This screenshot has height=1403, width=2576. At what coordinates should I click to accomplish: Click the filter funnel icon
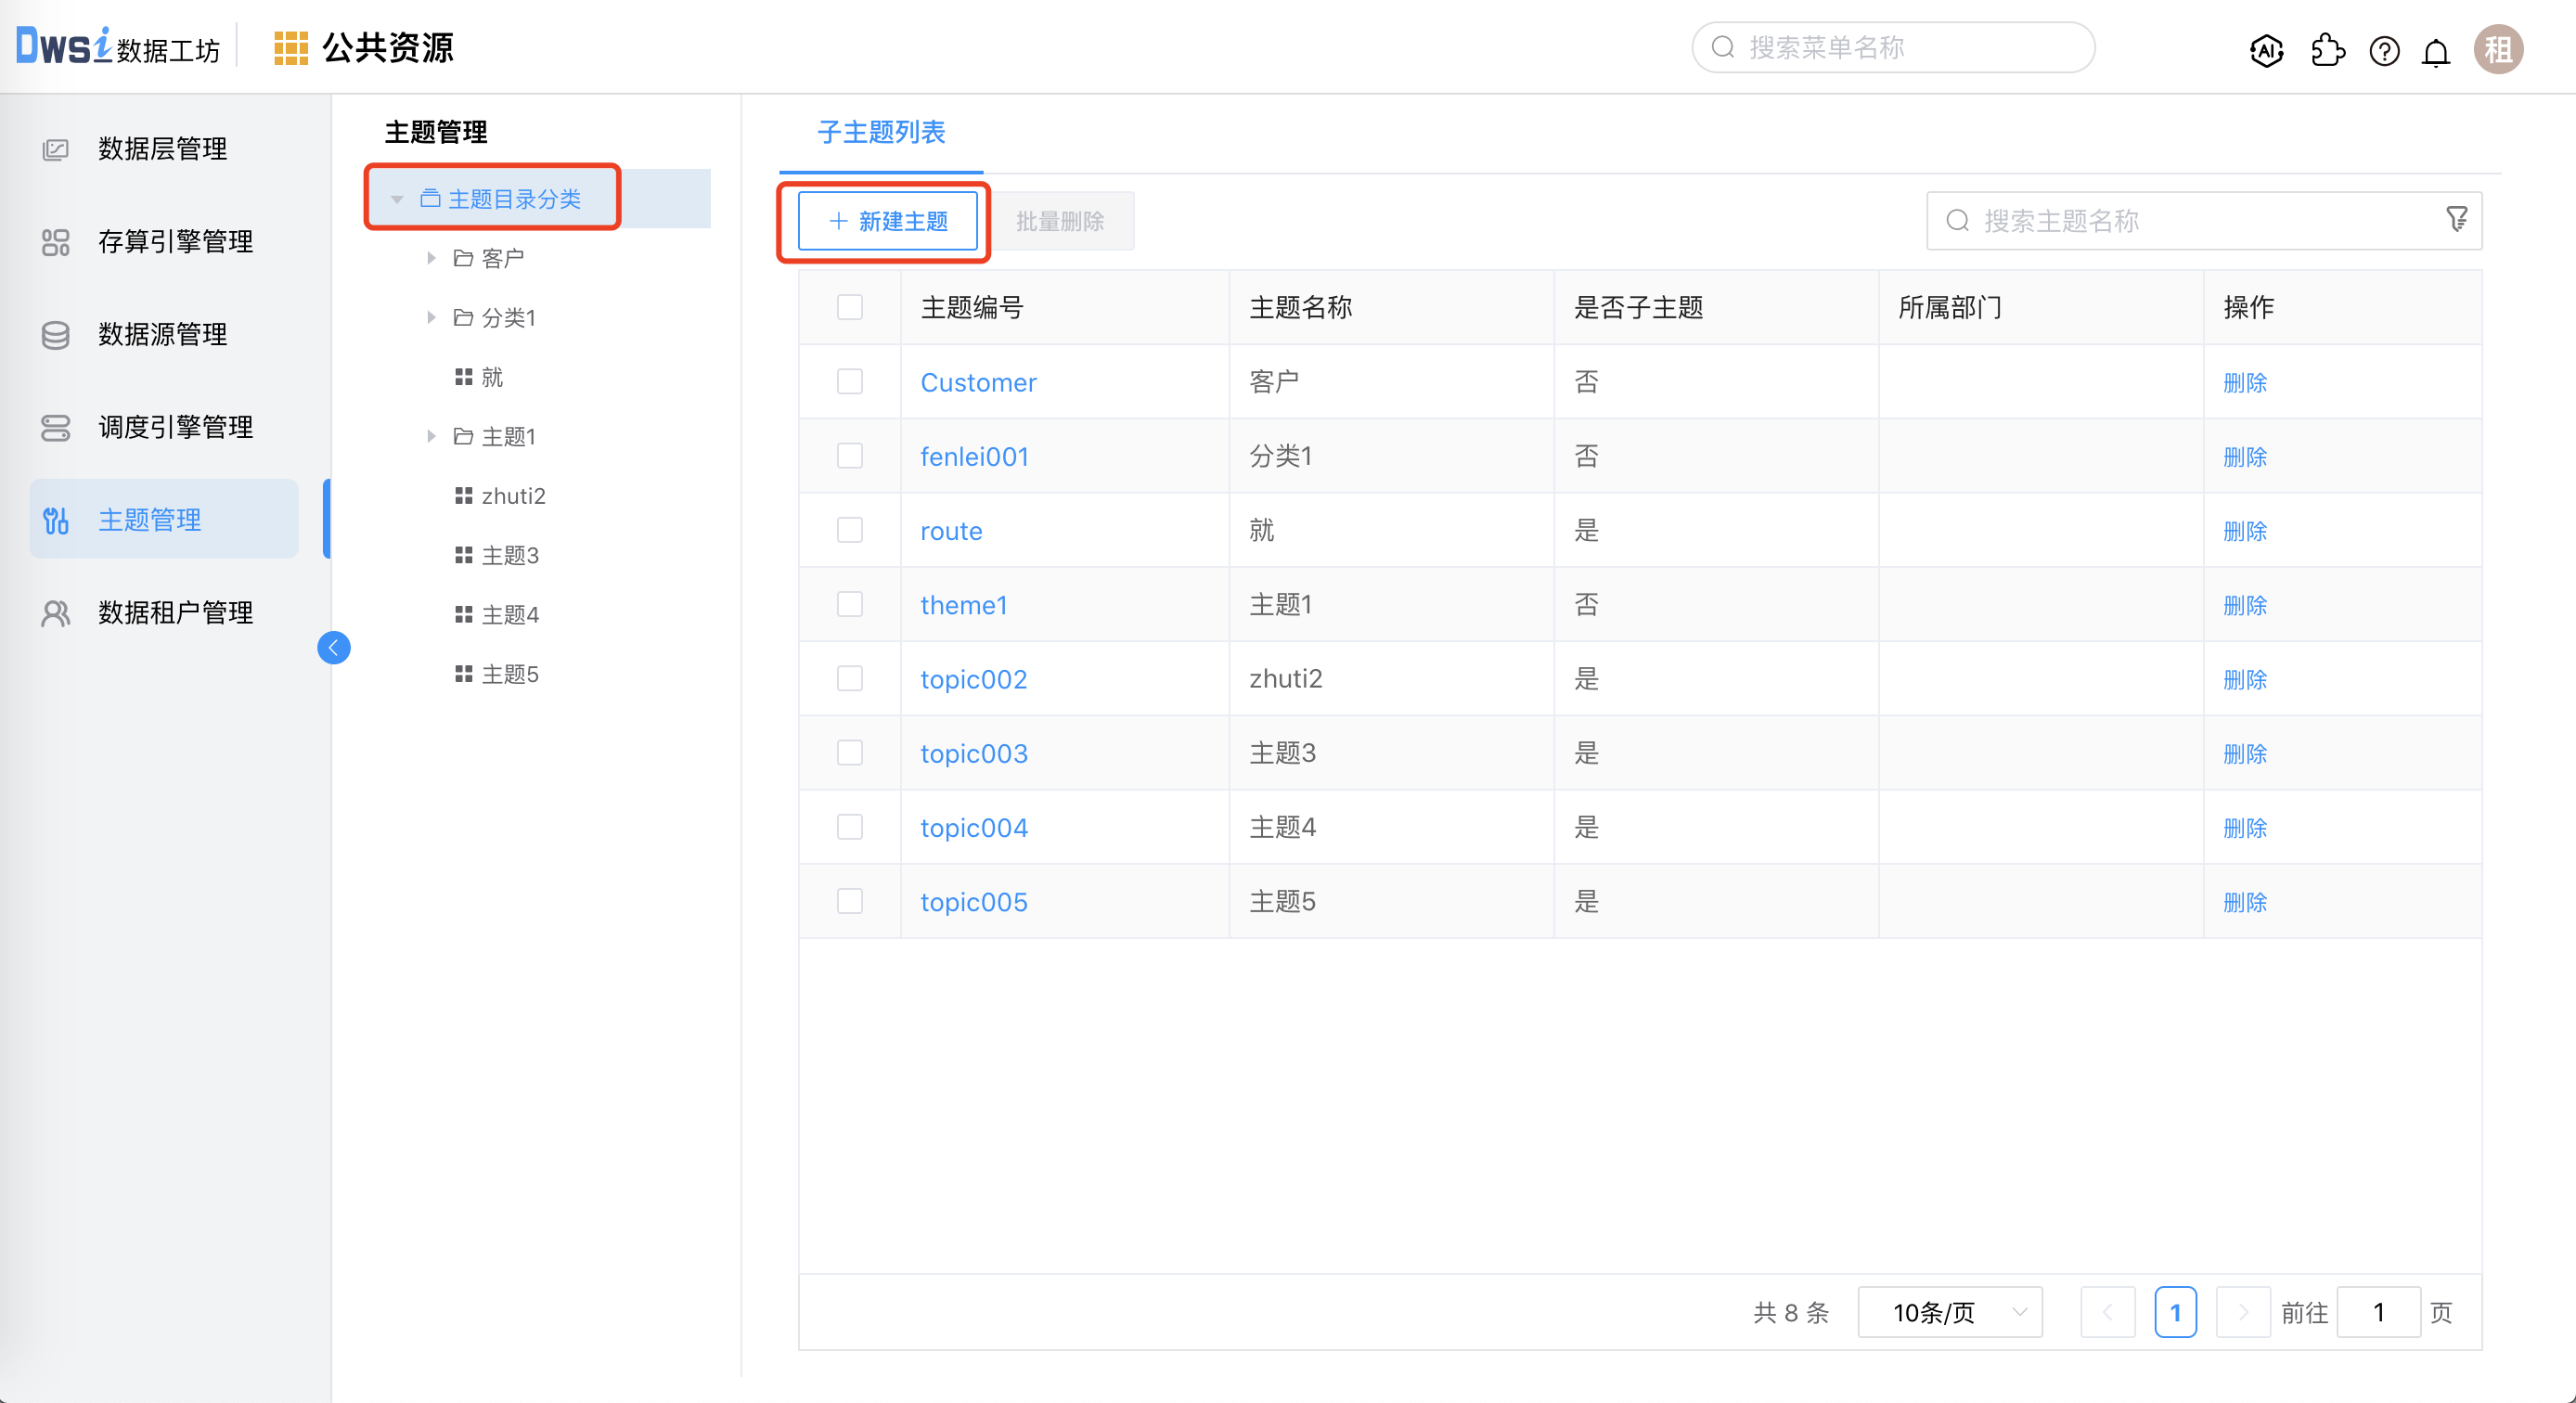point(2456,219)
